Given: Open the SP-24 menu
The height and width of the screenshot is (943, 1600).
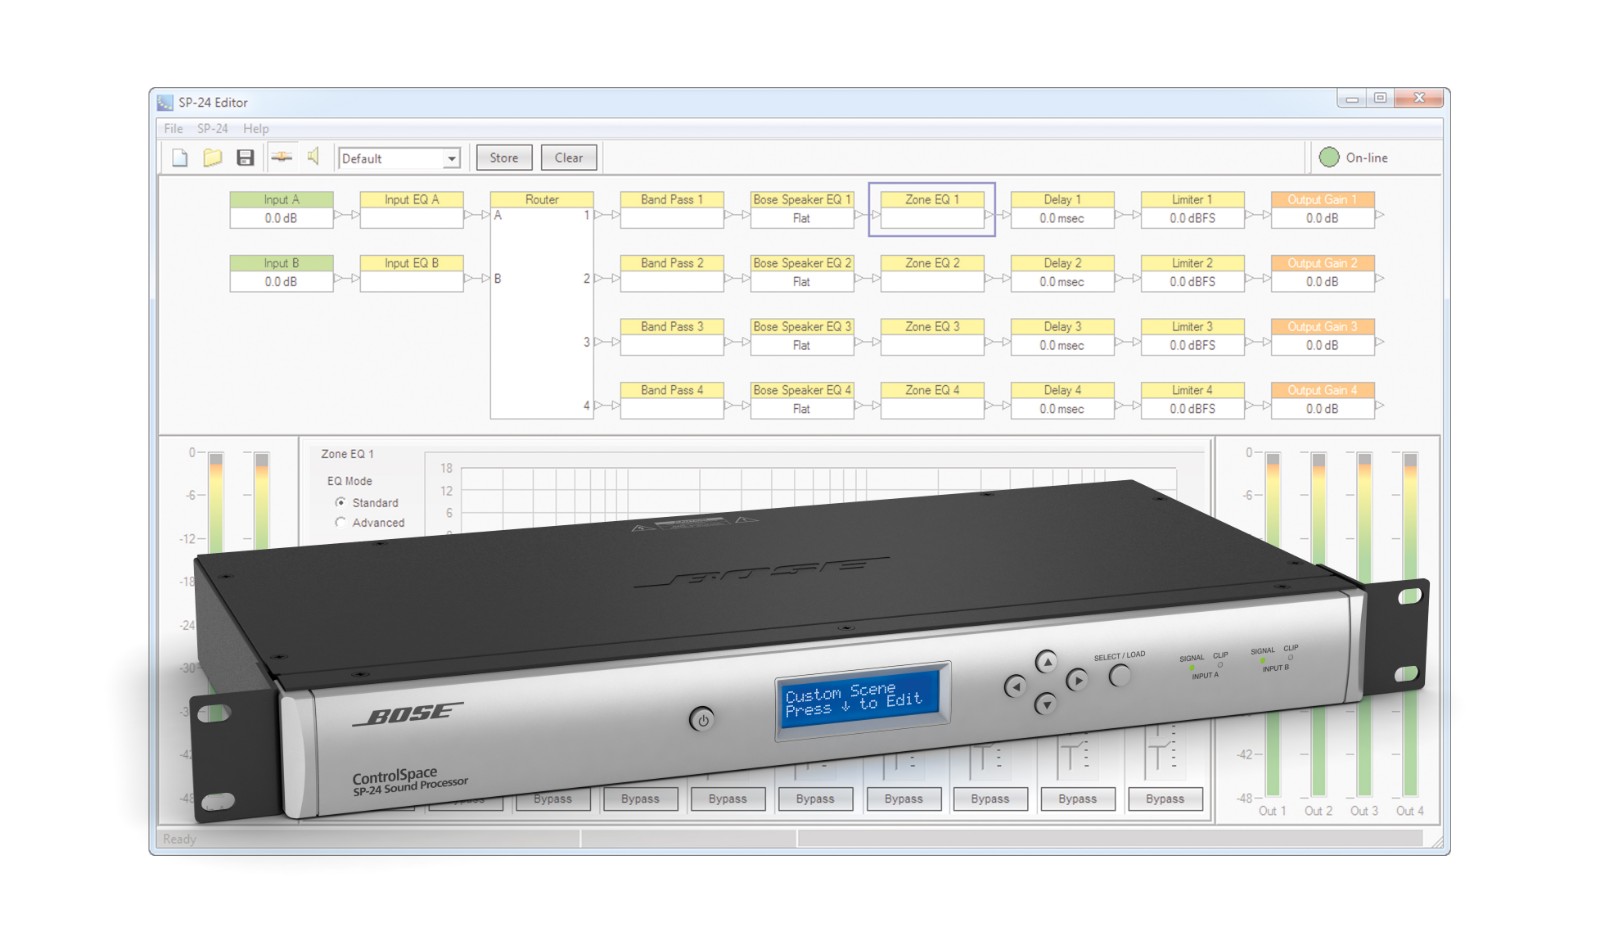Looking at the screenshot, I should (x=213, y=128).
